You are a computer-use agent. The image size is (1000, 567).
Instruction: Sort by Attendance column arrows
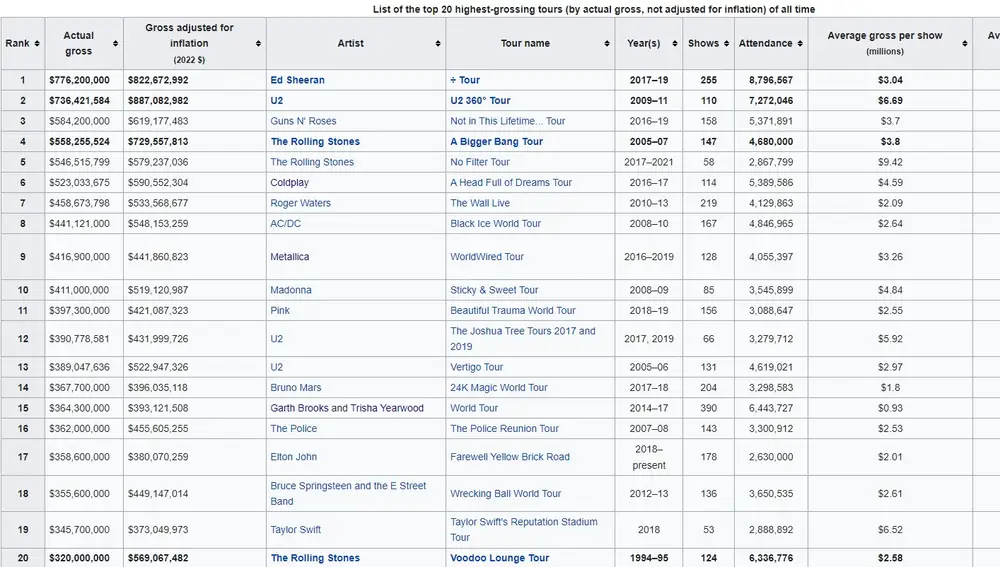click(800, 43)
